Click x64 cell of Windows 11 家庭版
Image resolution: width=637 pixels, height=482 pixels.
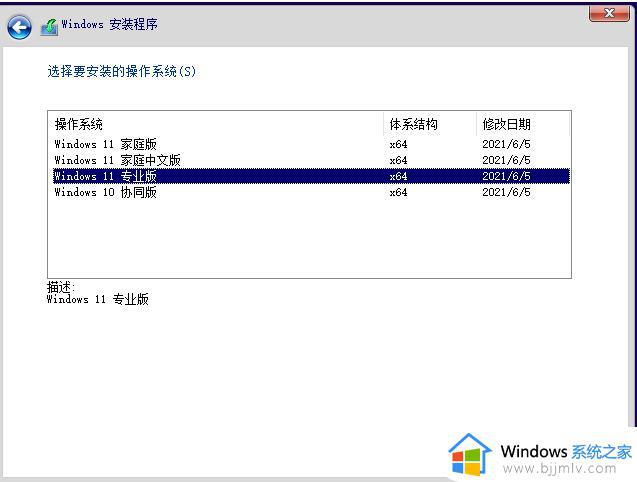pyautogui.click(x=398, y=144)
